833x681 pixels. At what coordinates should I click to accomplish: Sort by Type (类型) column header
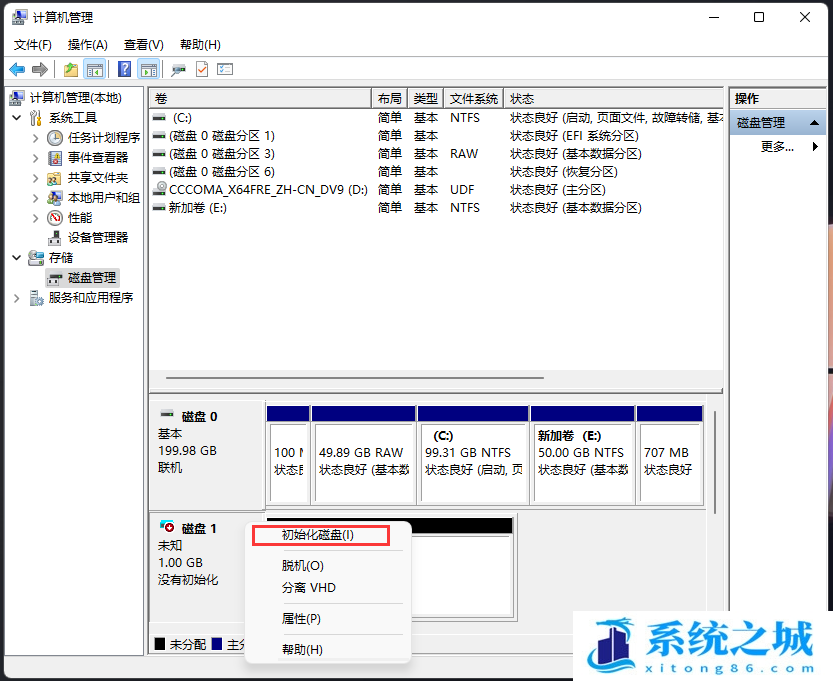(x=426, y=99)
